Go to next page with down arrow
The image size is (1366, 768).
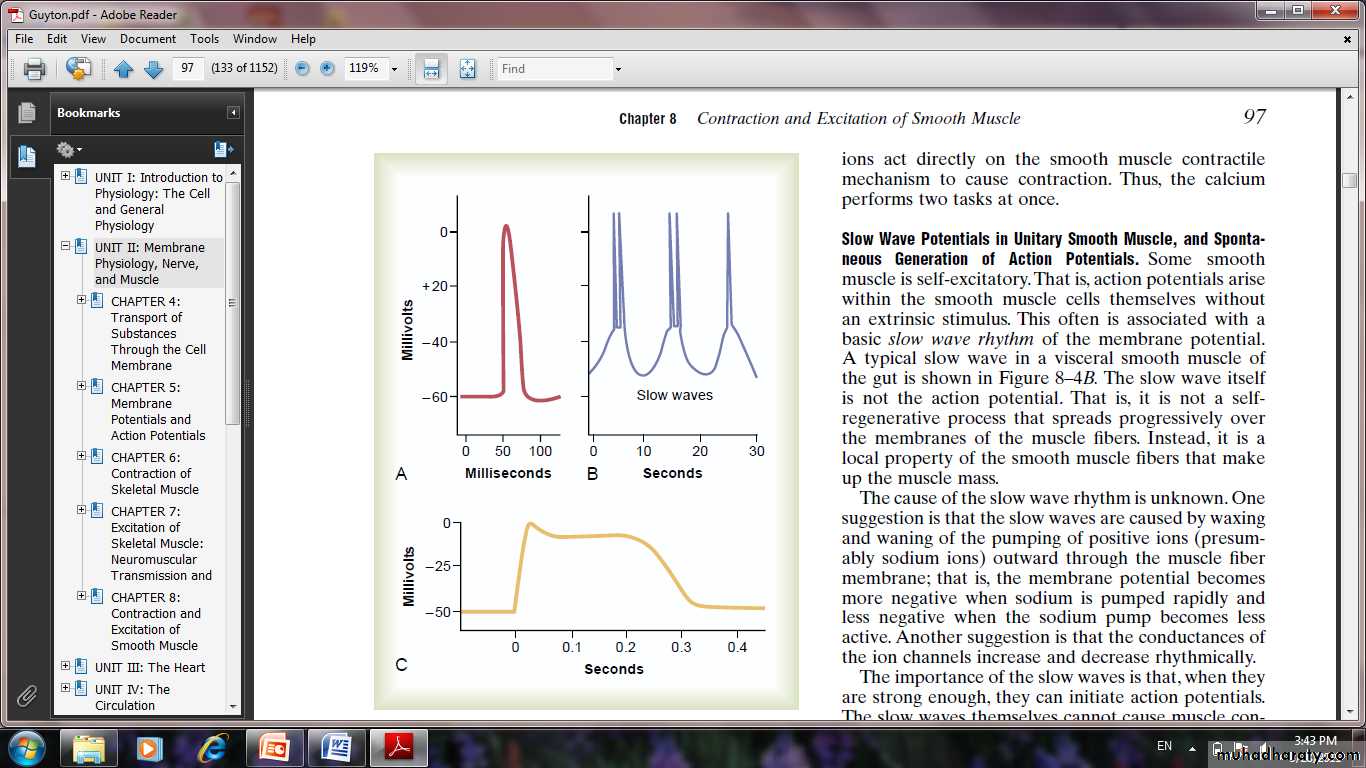[153, 69]
